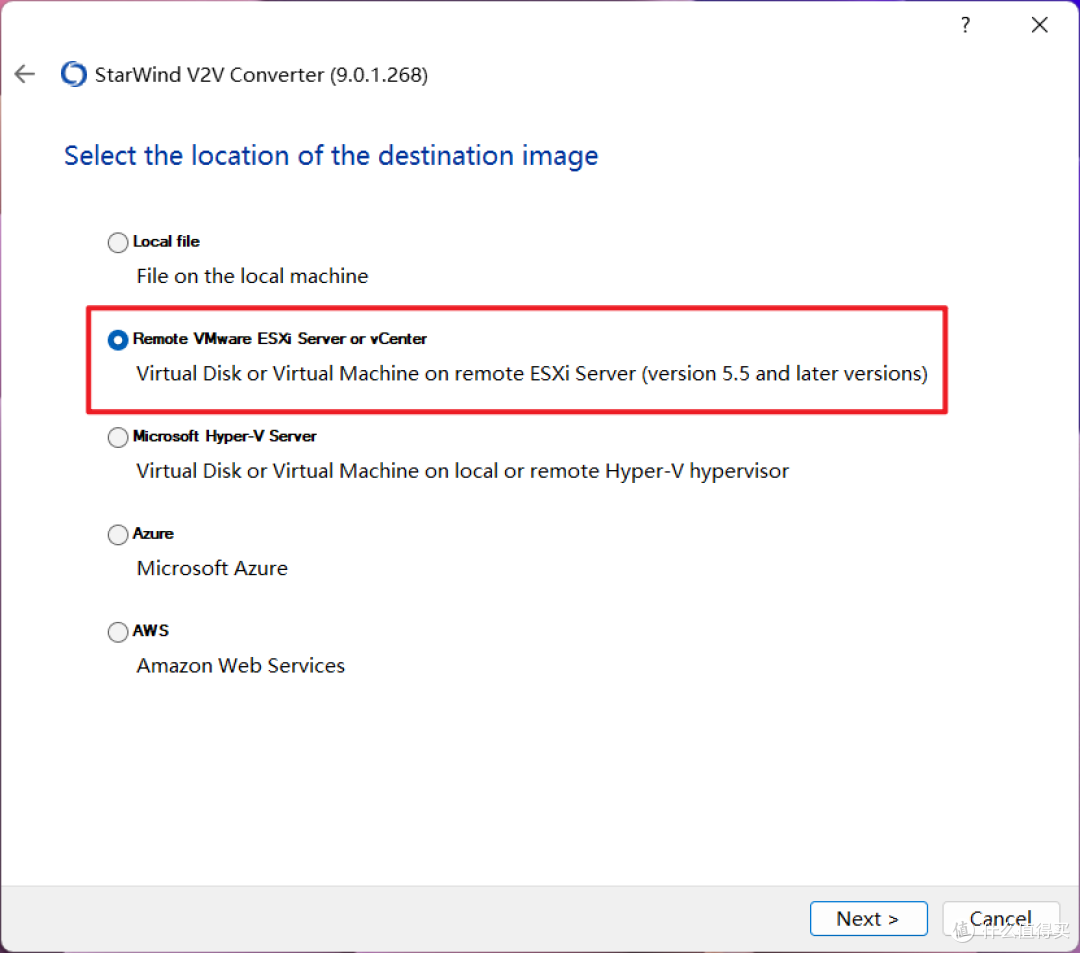Click the StarWind logo icon
The height and width of the screenshot is (953, 1080).
pos(73,75)
